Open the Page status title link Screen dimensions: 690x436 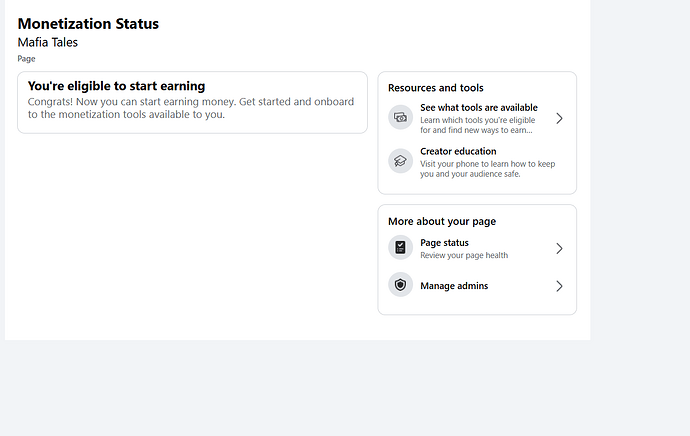tap(444, 243)
